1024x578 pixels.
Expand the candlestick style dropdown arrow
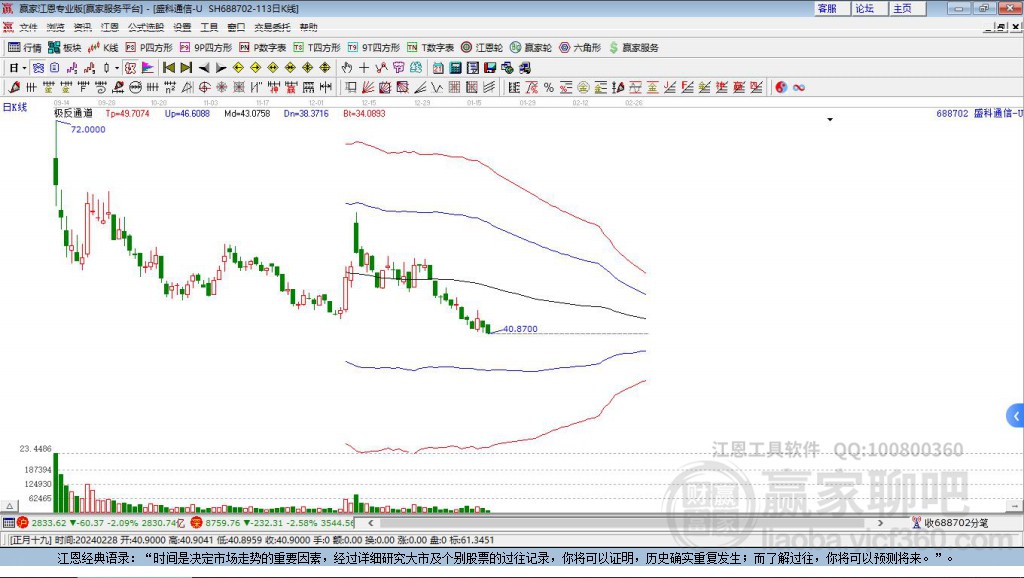(117, 68)
